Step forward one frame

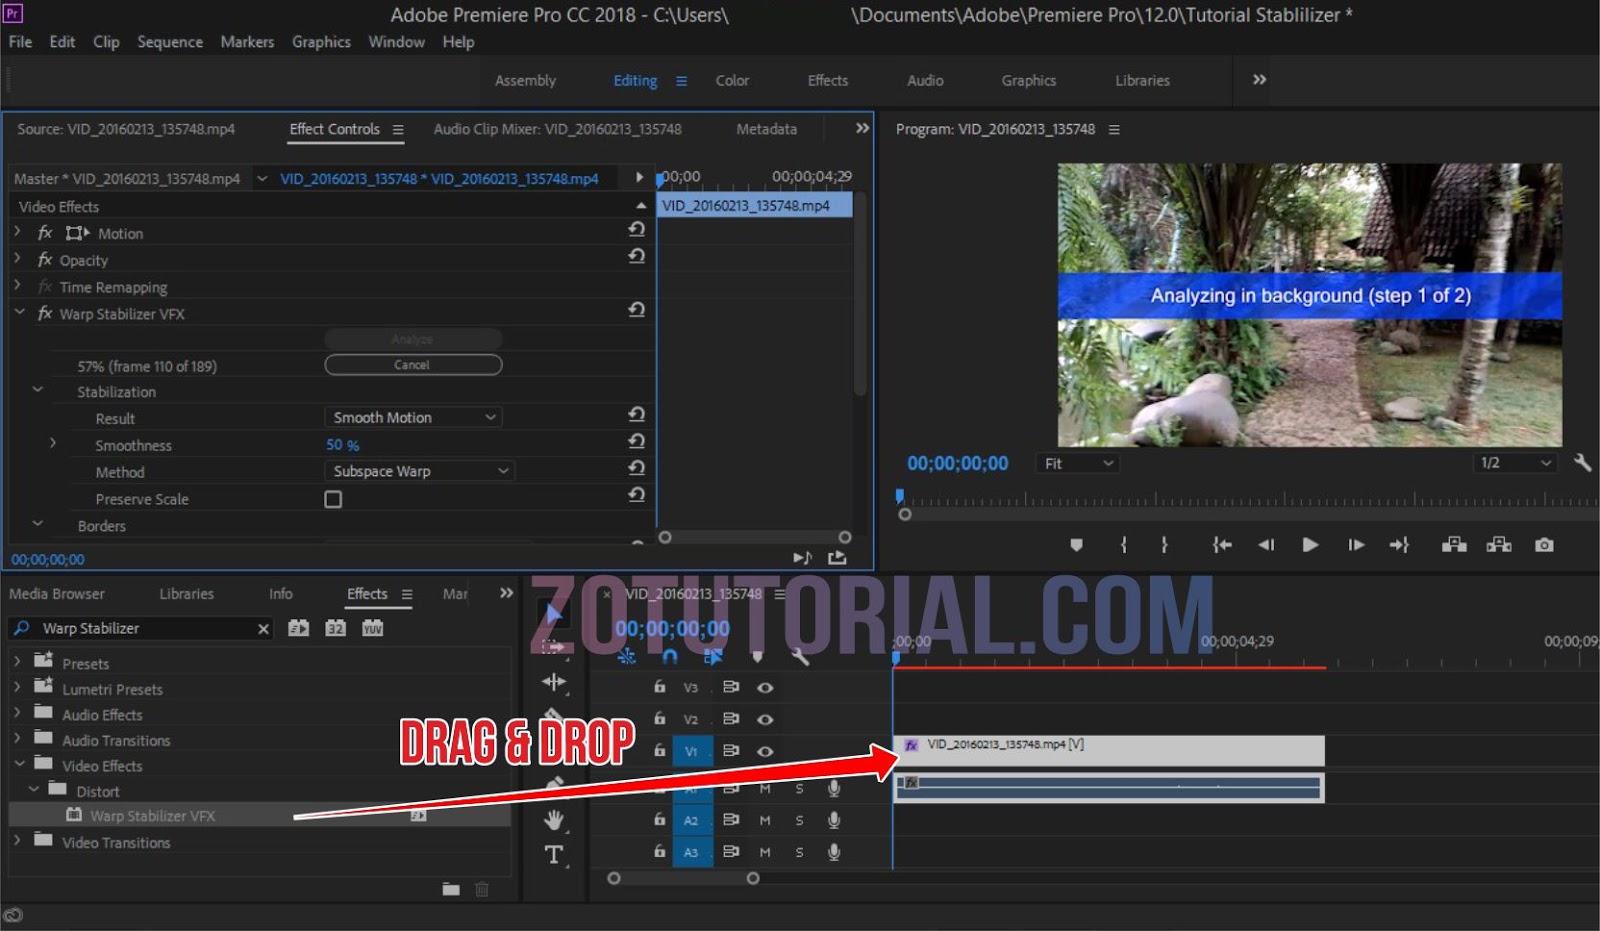(x=1356, y=545)
